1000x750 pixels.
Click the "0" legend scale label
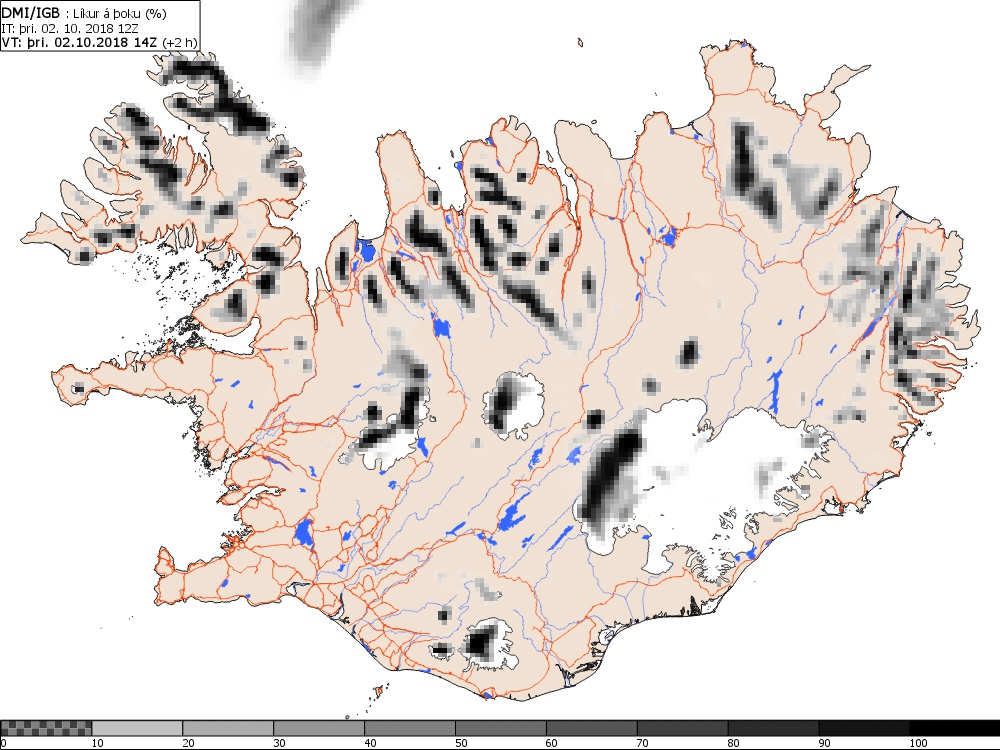click(x=3, y=743)
